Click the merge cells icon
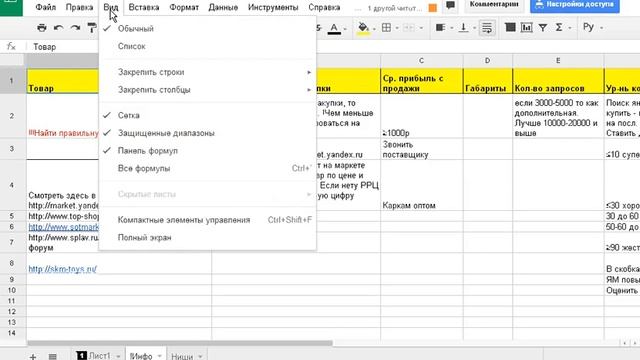Screen dimensions: 640x360 [x=409, y=28]
